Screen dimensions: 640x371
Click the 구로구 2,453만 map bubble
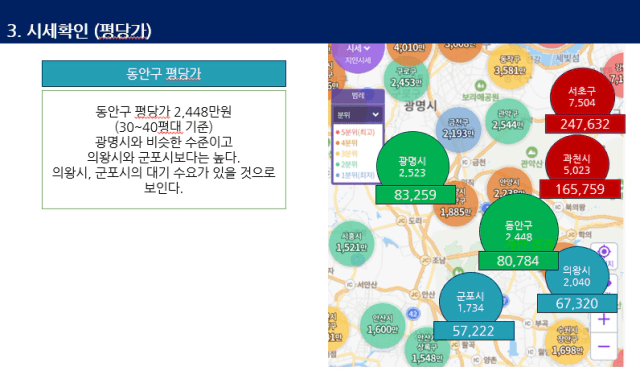click(x=406, y=78)
